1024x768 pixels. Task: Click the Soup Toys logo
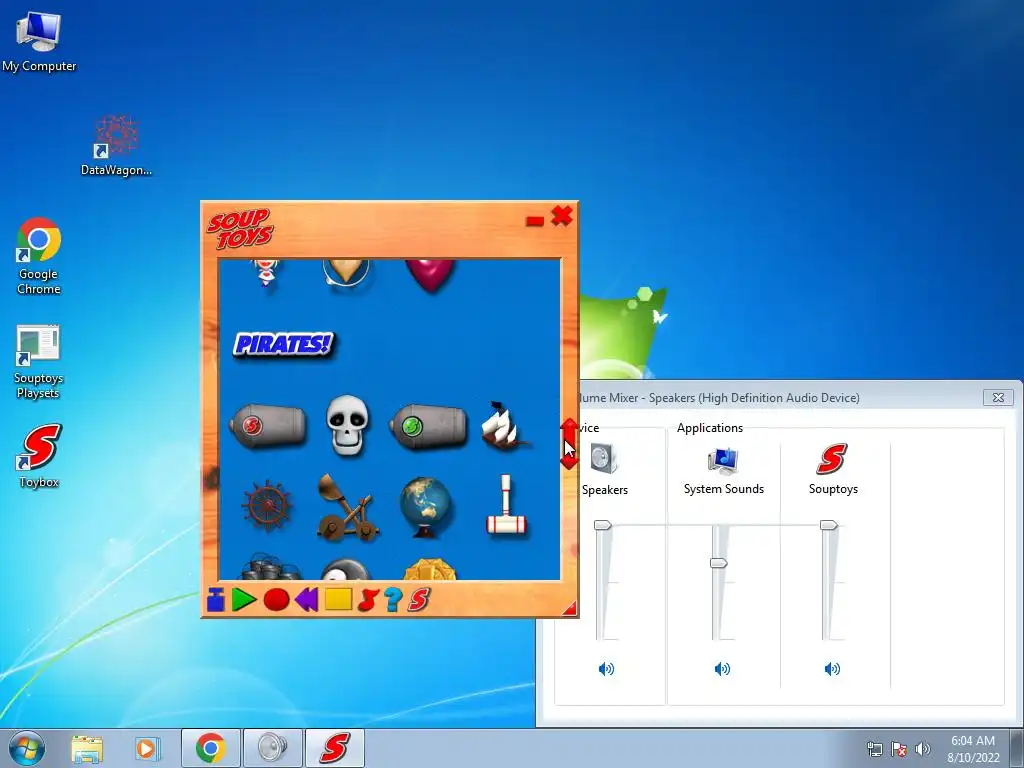click(240, 229)
